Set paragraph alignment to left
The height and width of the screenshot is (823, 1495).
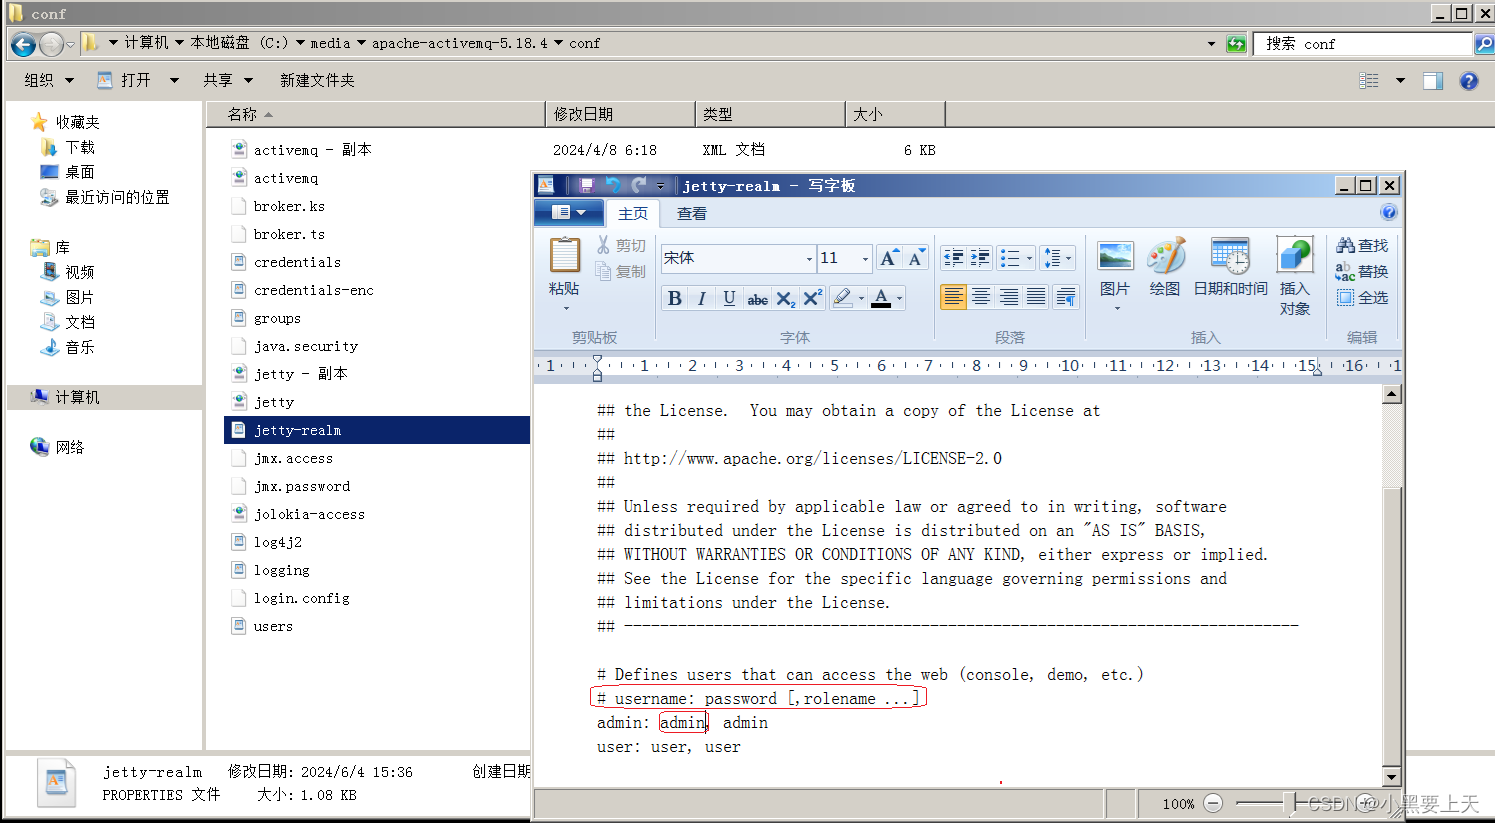point(953,297)
